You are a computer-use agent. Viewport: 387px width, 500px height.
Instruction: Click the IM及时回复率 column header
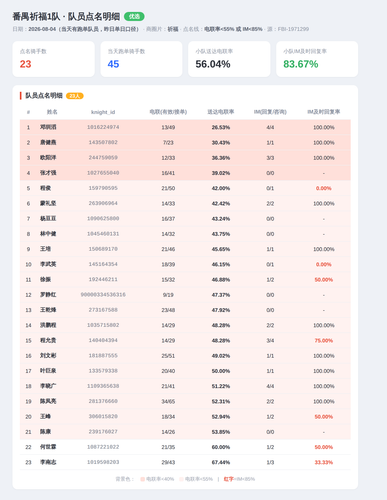tap(324, 112)
